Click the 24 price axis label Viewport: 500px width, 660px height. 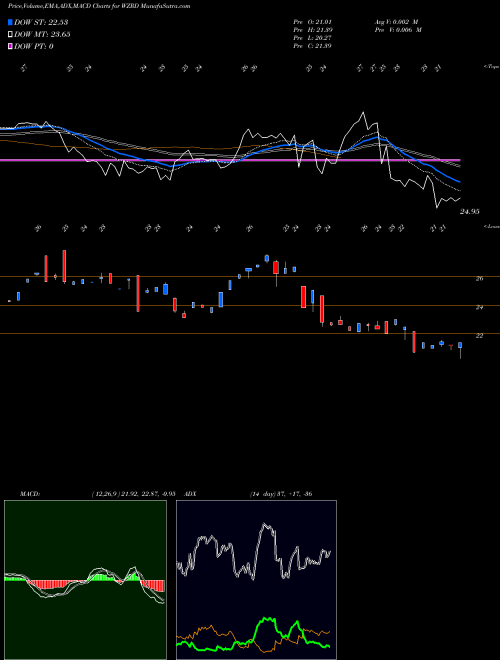click(x=479, y=307)
